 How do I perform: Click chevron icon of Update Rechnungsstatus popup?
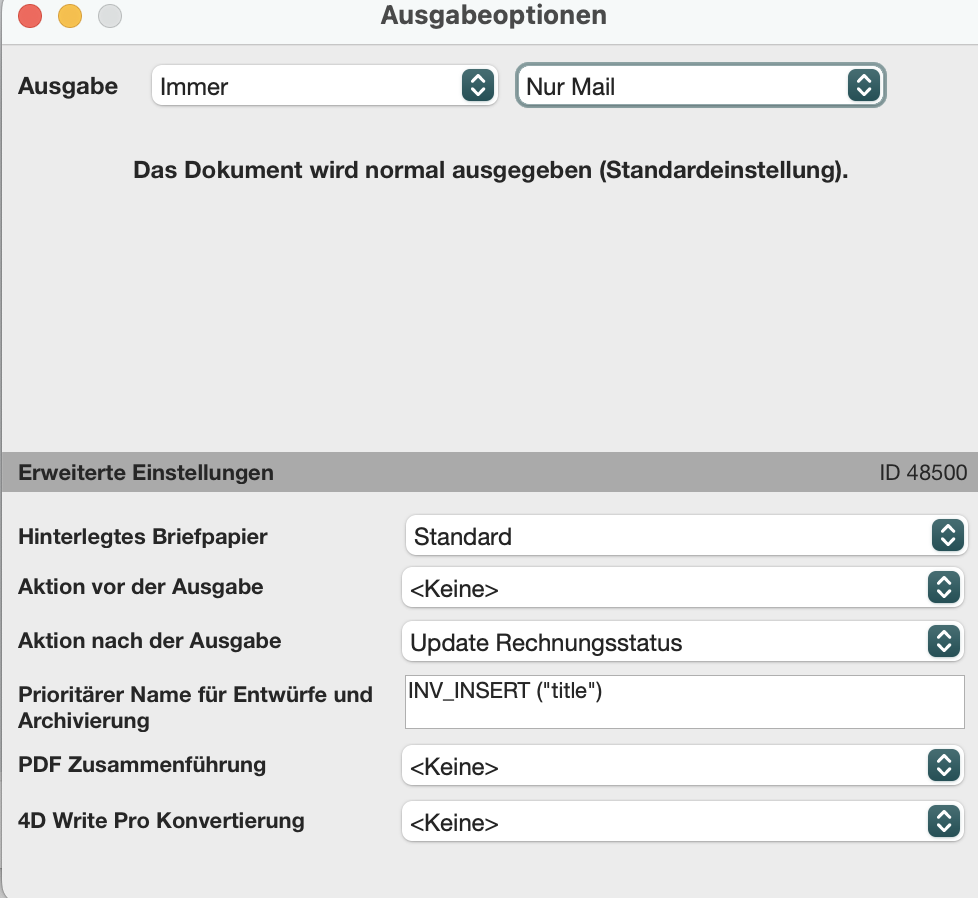click(x=944, y=641)
